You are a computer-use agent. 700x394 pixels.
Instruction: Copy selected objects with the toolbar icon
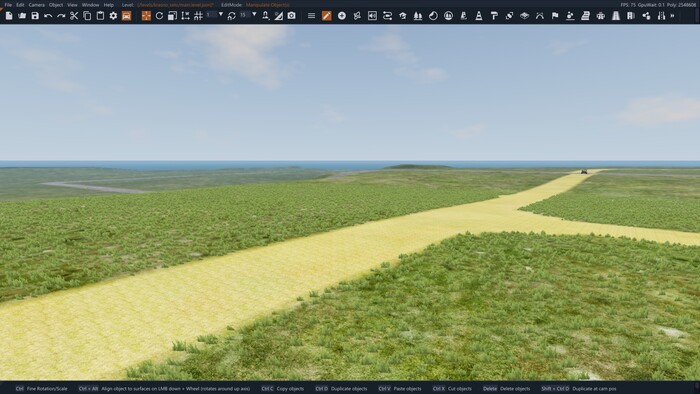[88, 16]
